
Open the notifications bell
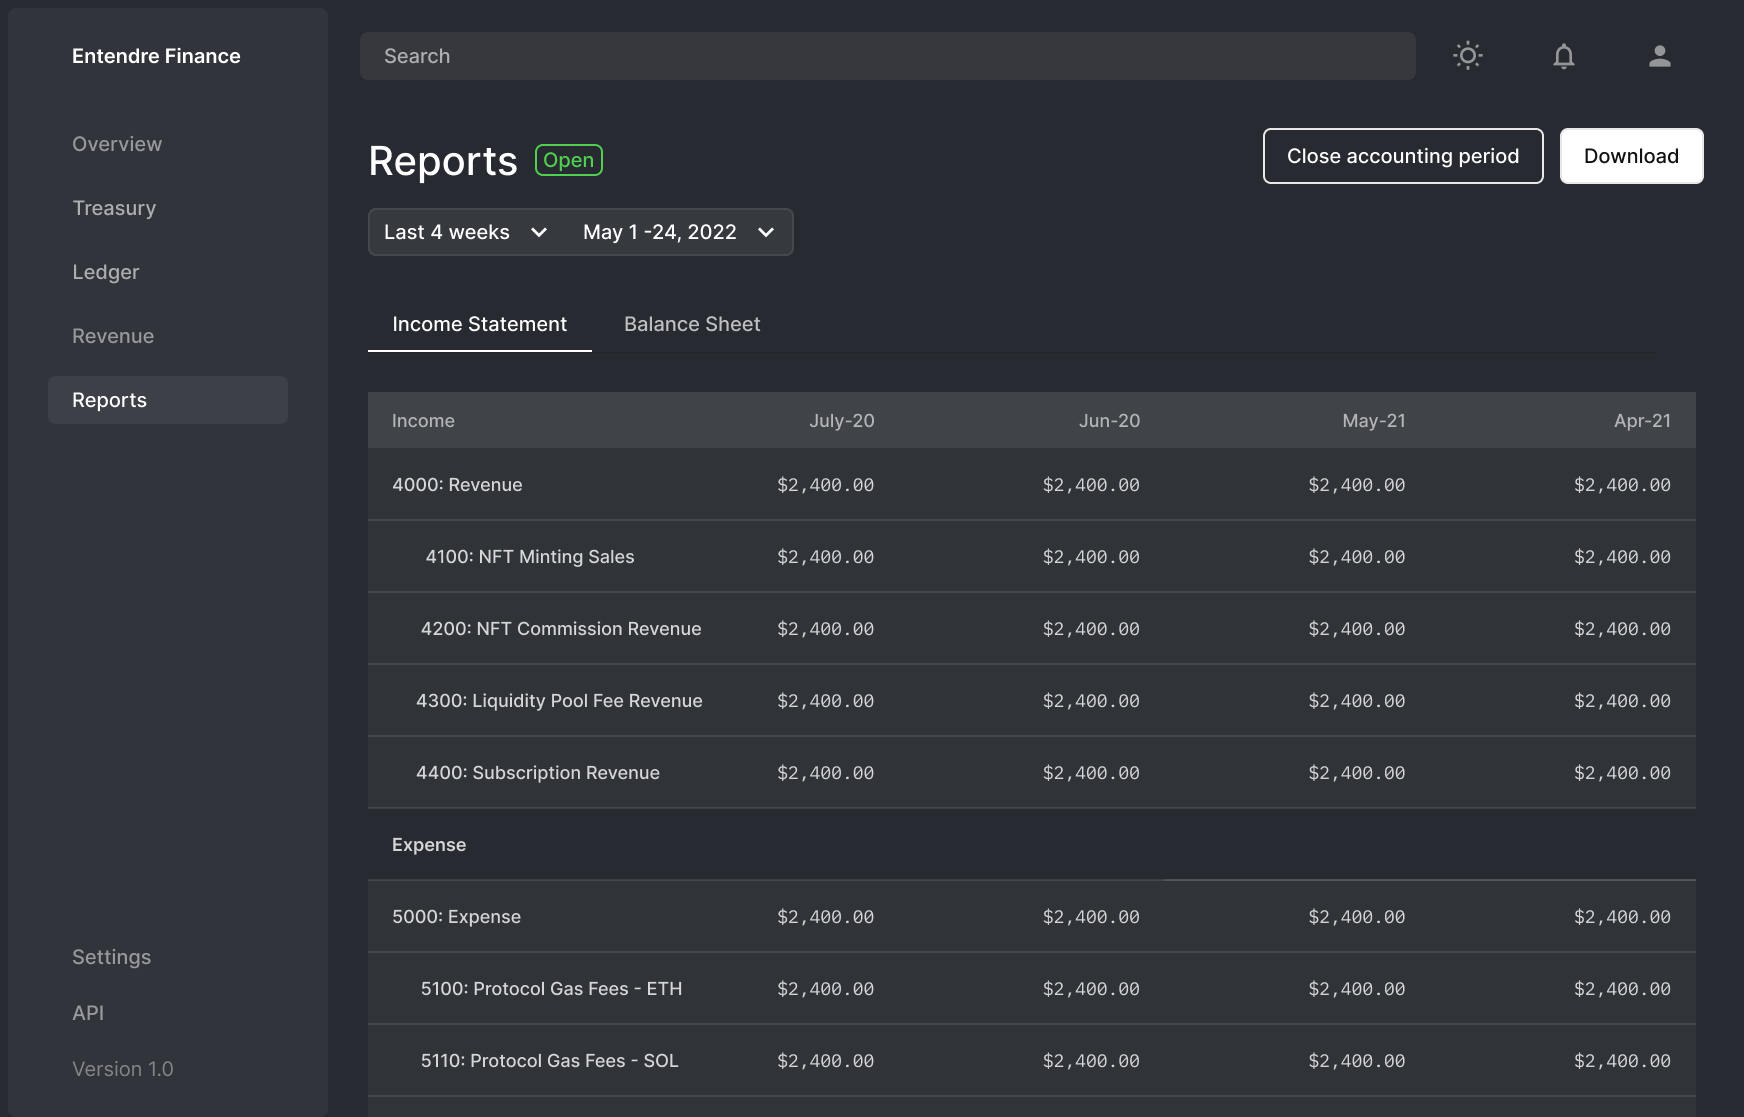click(1563, 56)
